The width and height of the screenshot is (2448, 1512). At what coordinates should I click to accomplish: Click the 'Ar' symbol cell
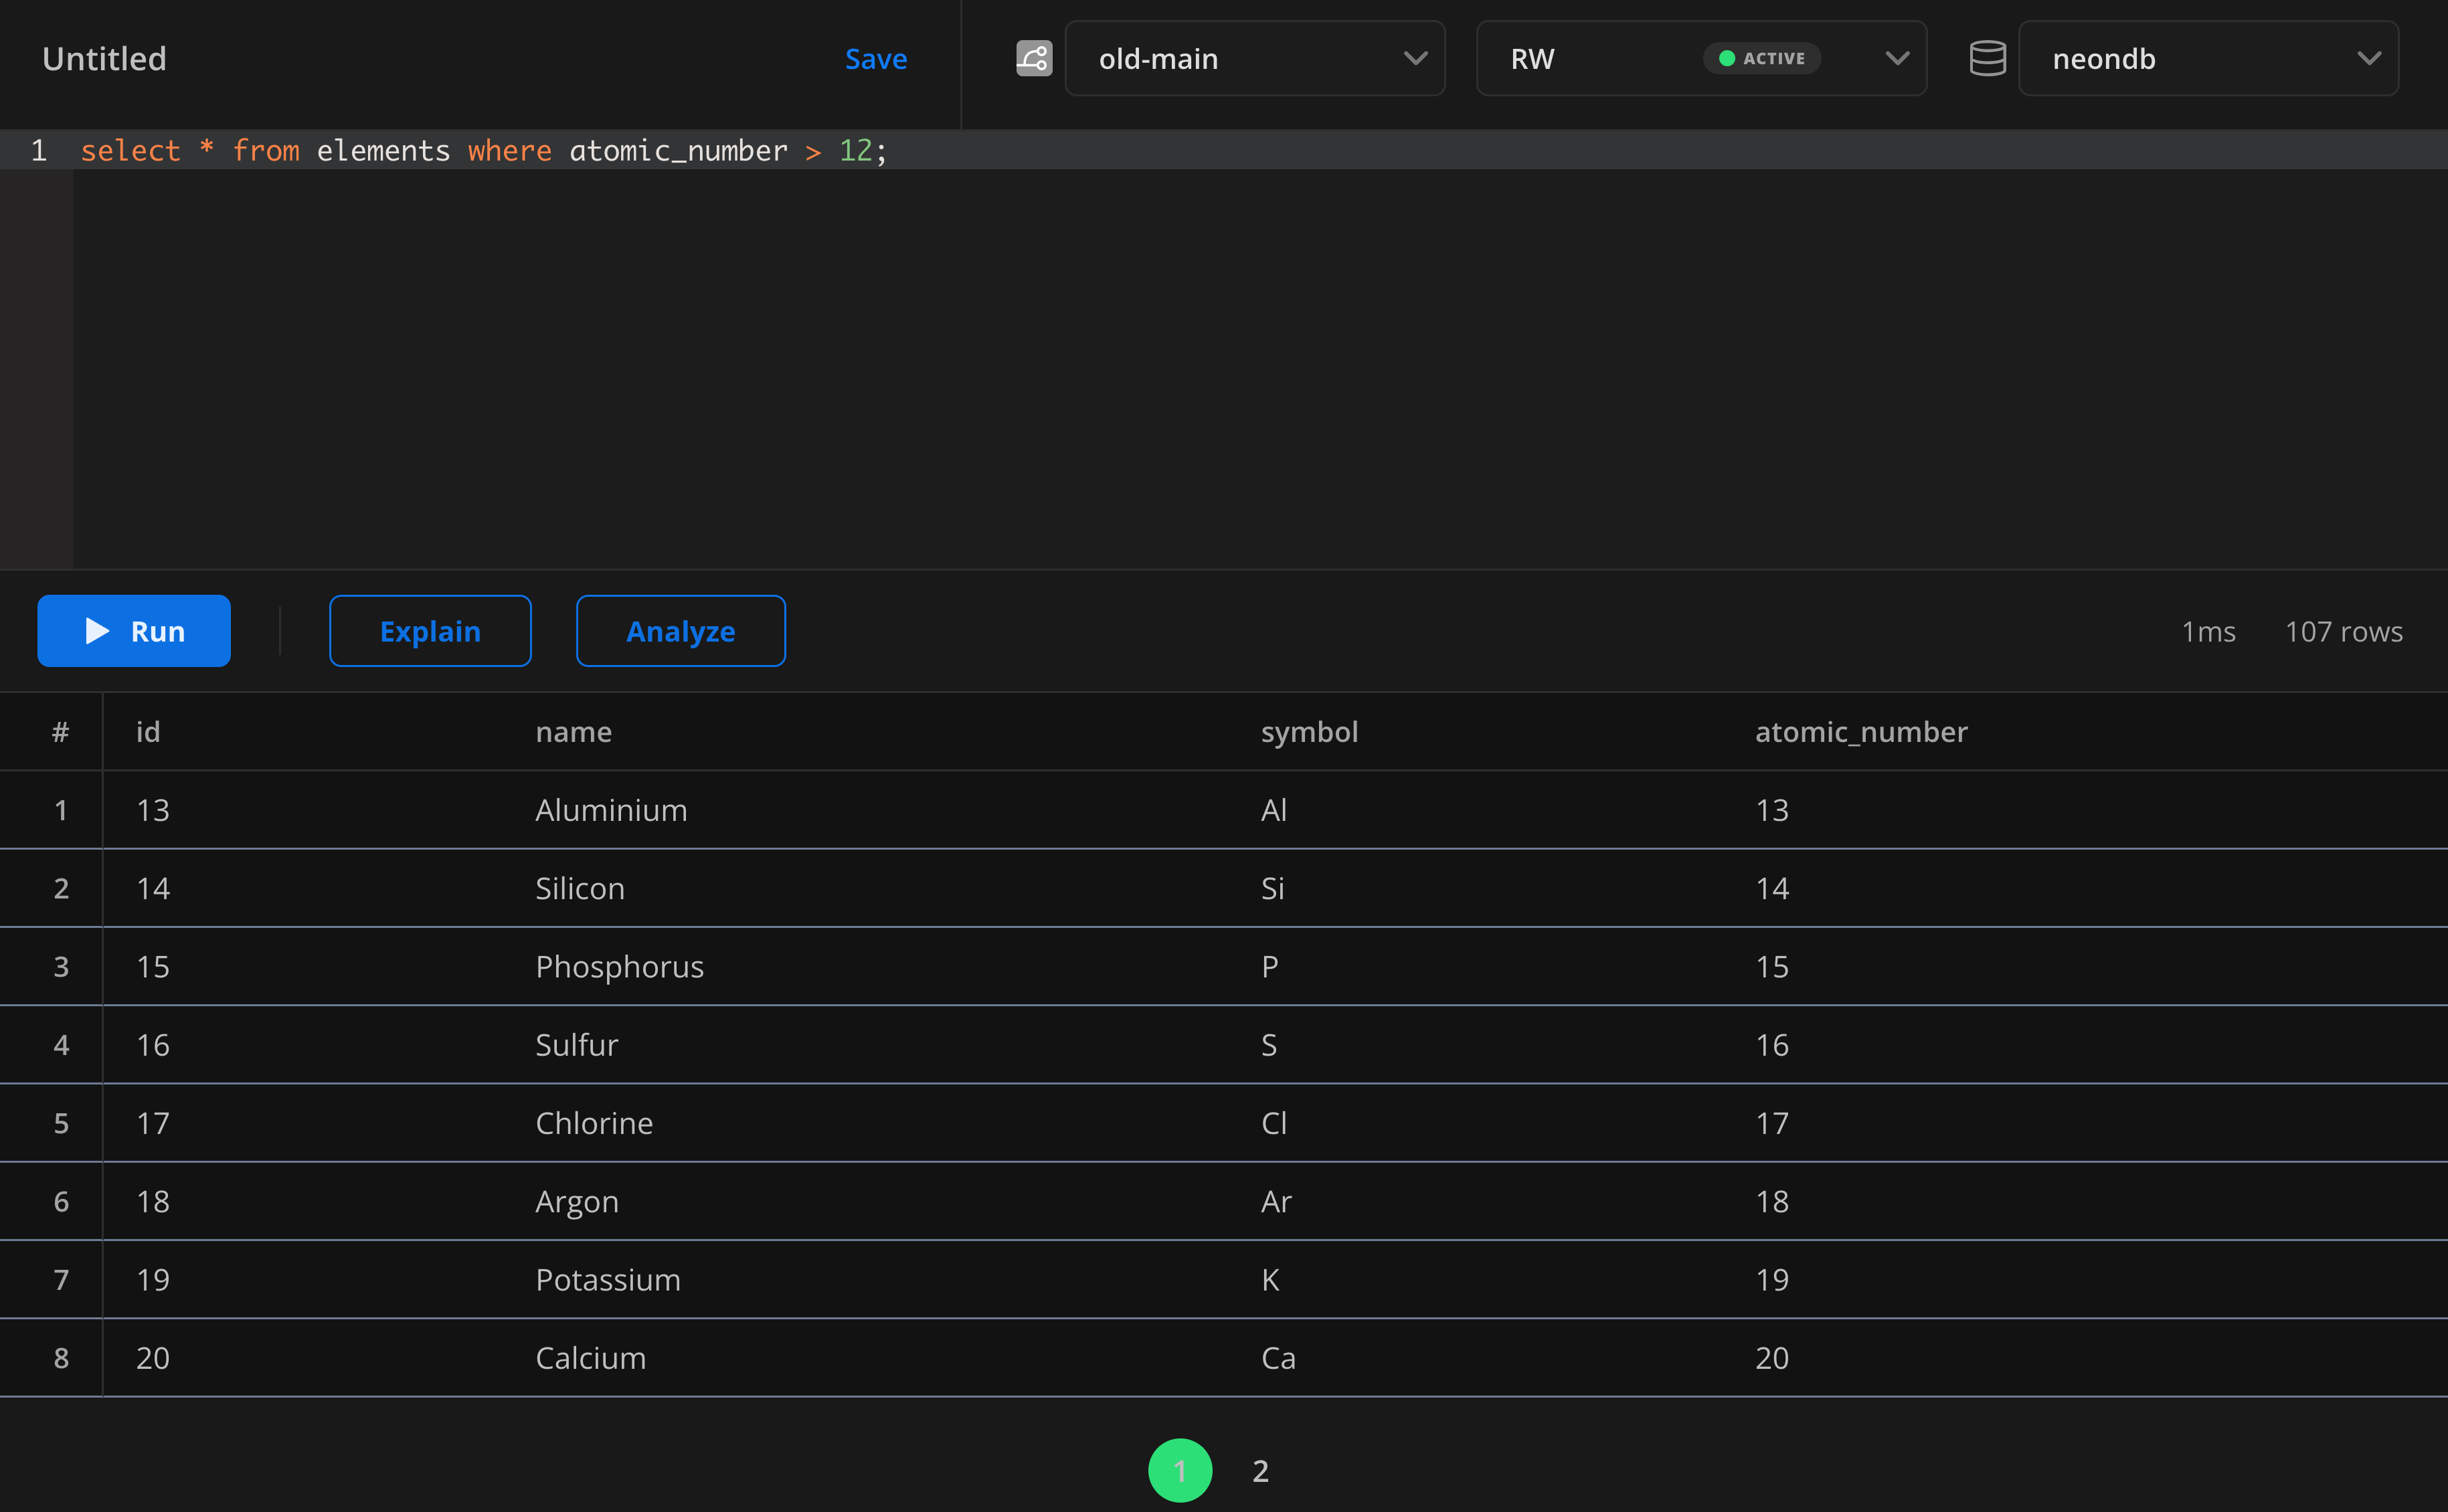tap(1276, 1202)
